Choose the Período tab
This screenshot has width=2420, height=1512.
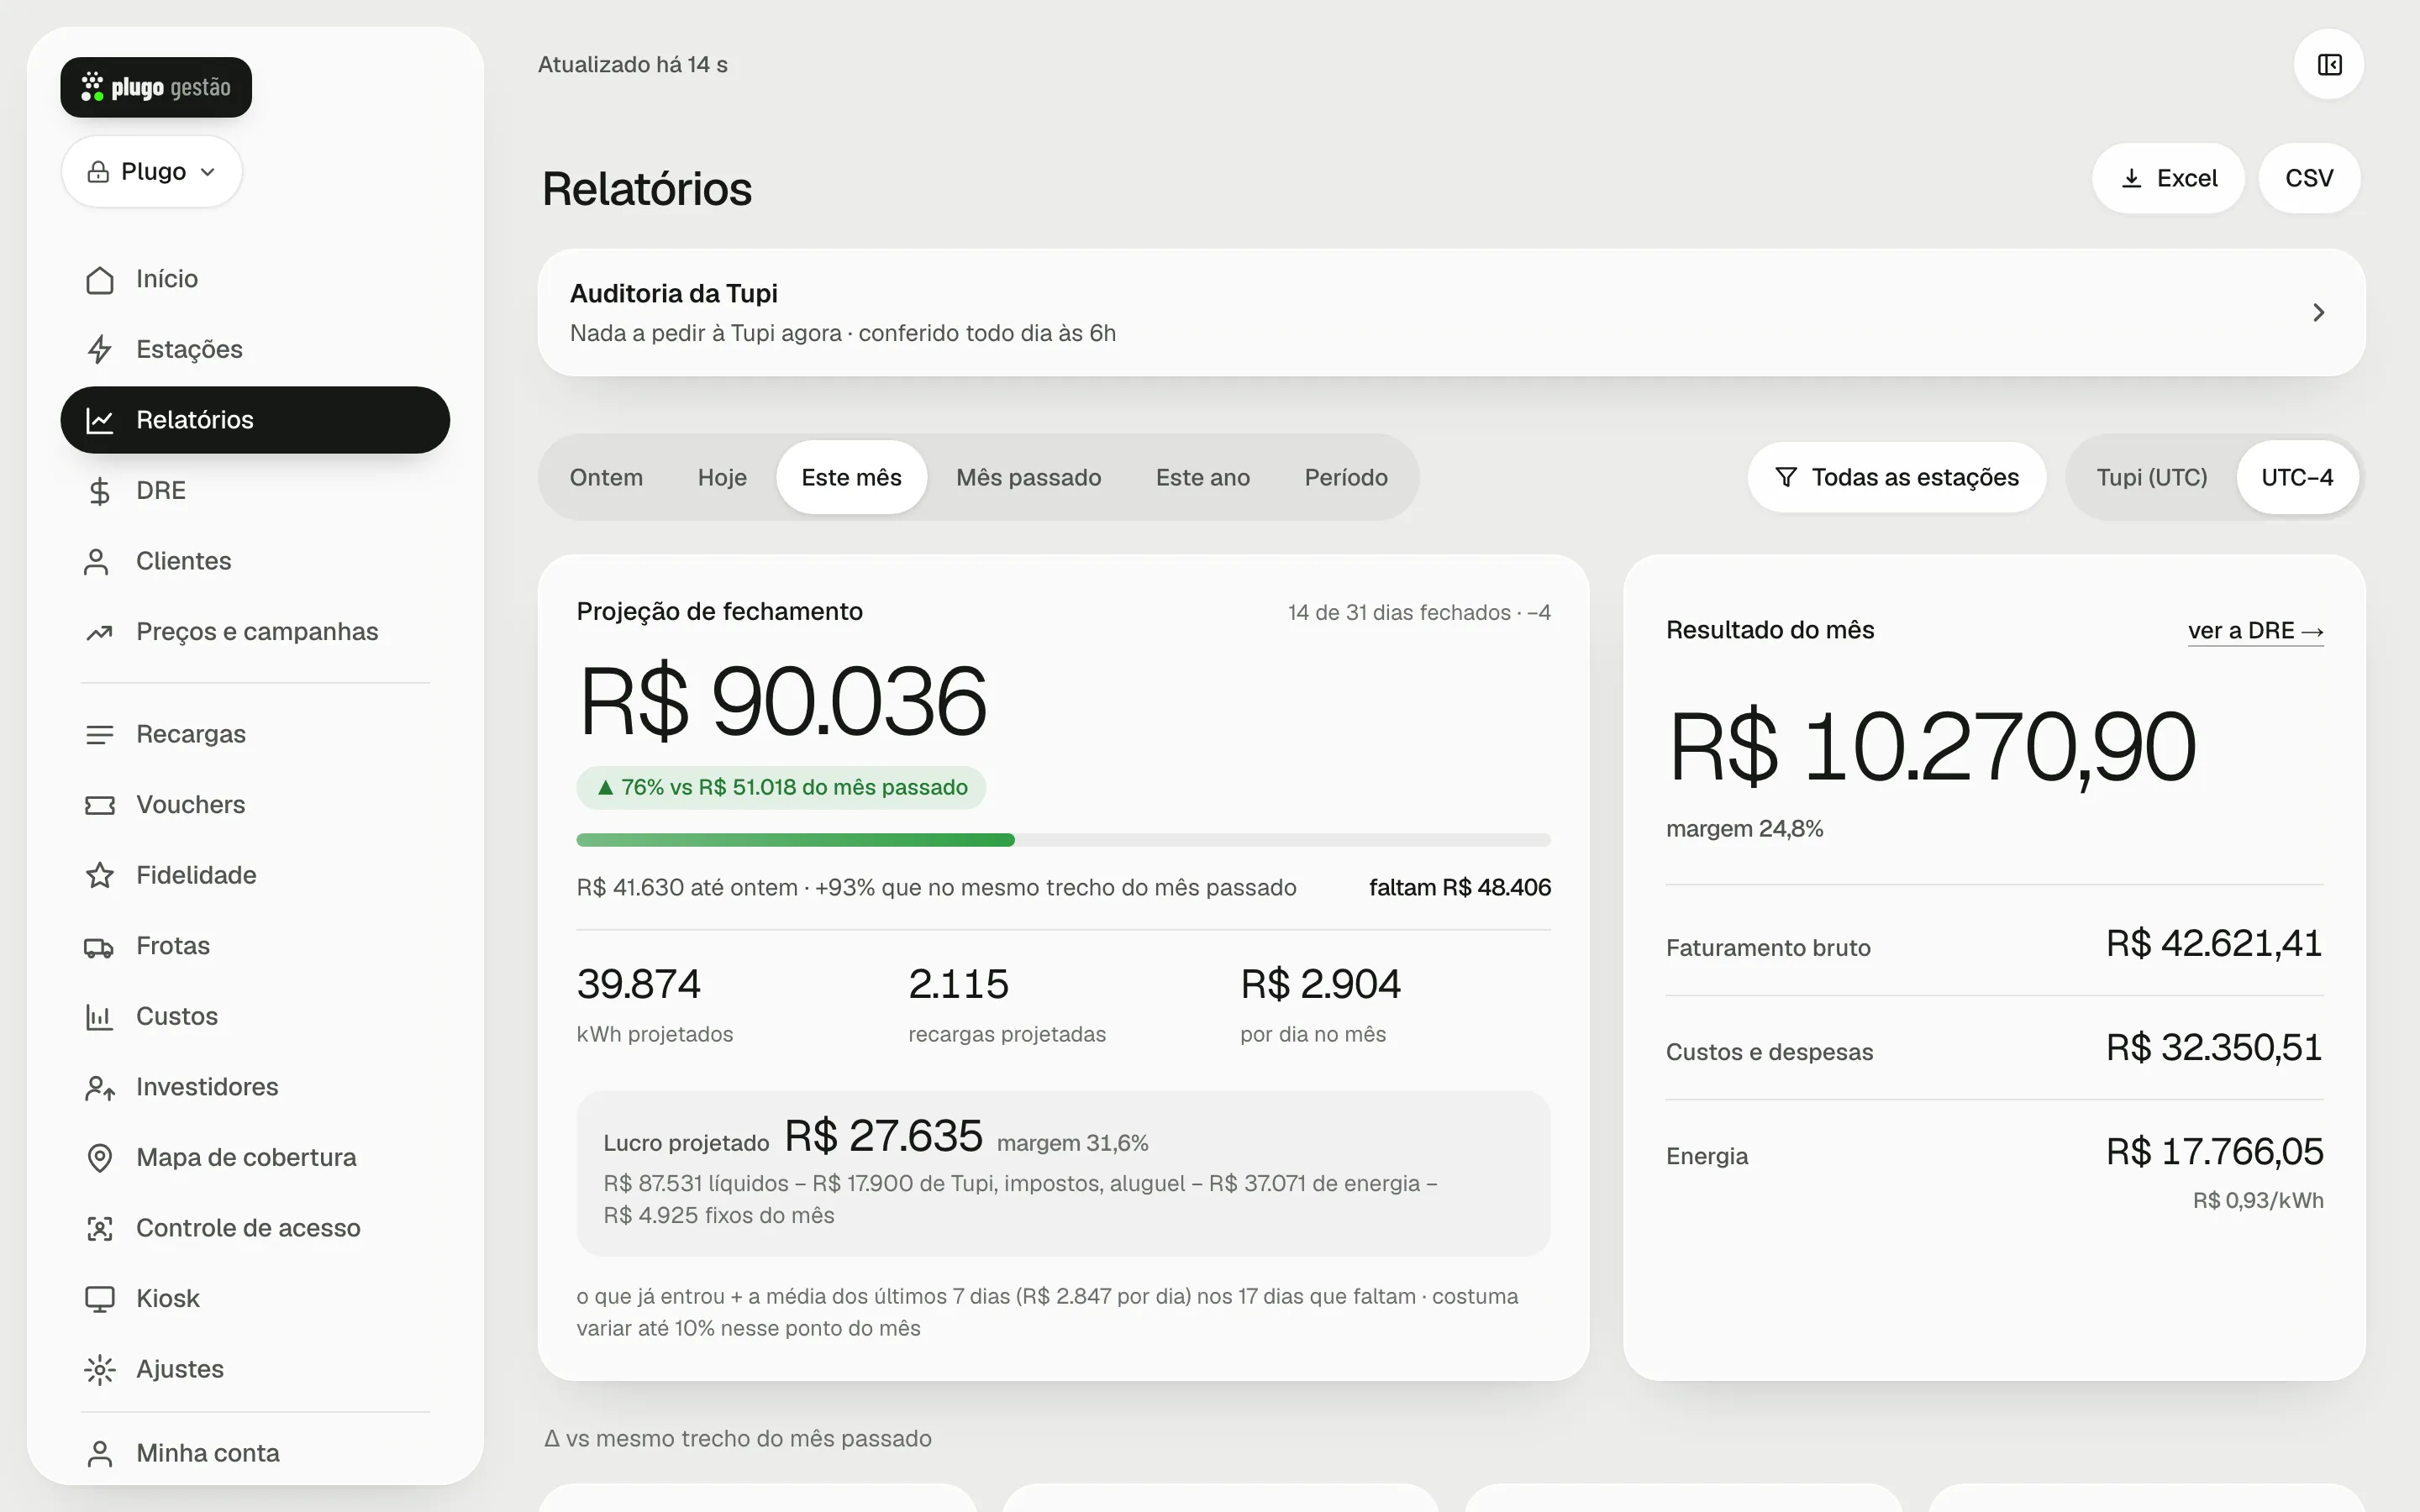click(1346, 478)
